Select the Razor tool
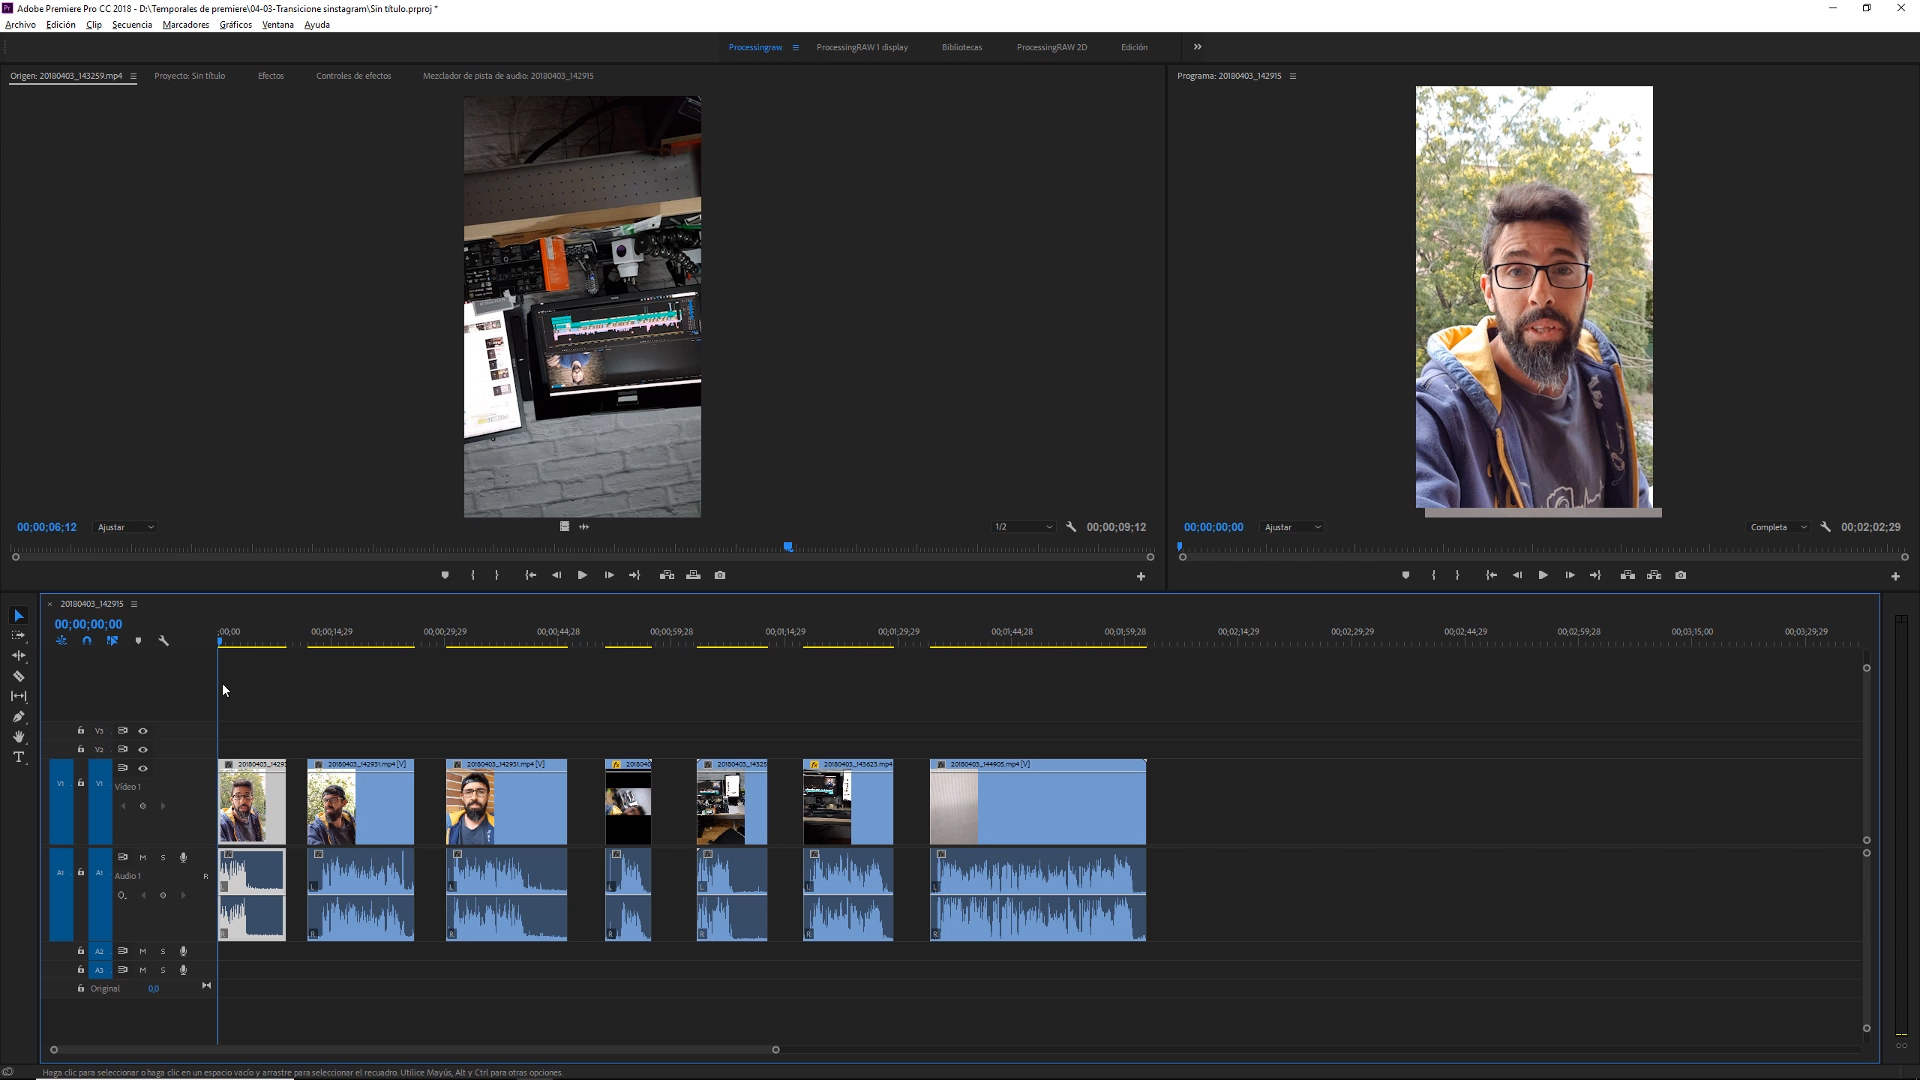Viewport: 1920px width, 1080px height. pos(18,676)
